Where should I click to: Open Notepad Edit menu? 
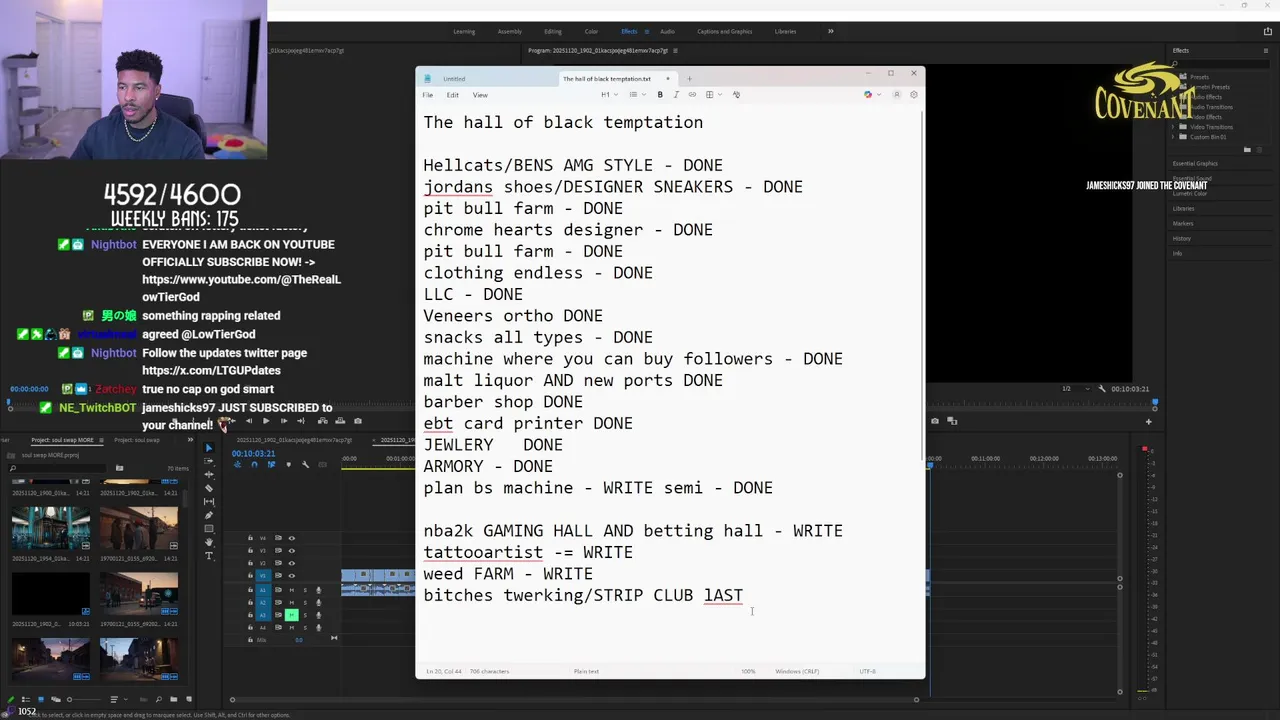(x=453, y=95)
